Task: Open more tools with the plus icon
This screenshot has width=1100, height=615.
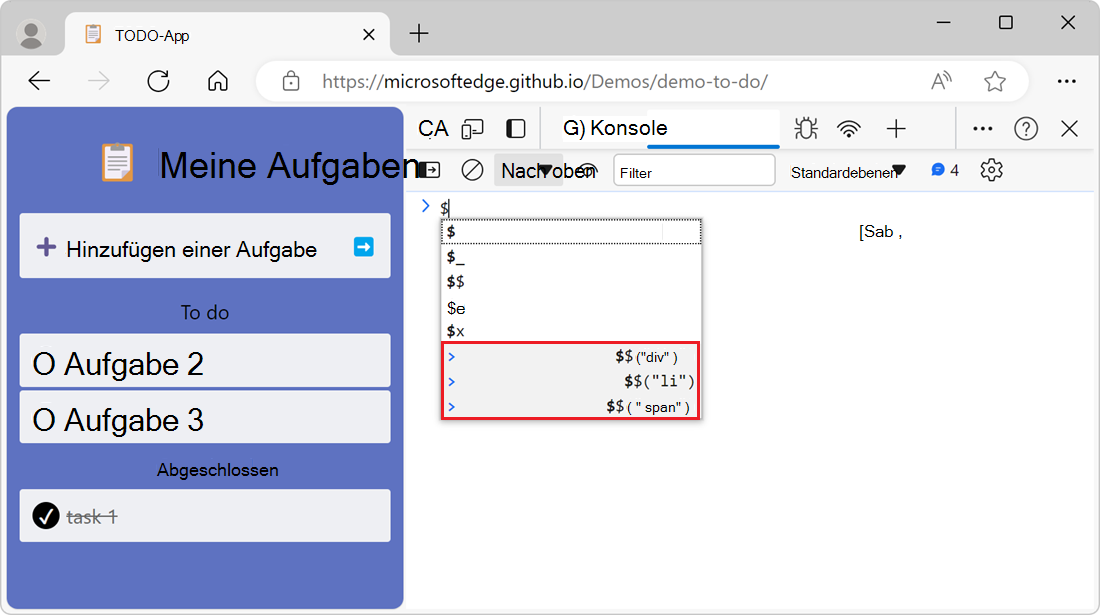Action: pyautogui.click(x=896, y=128)
